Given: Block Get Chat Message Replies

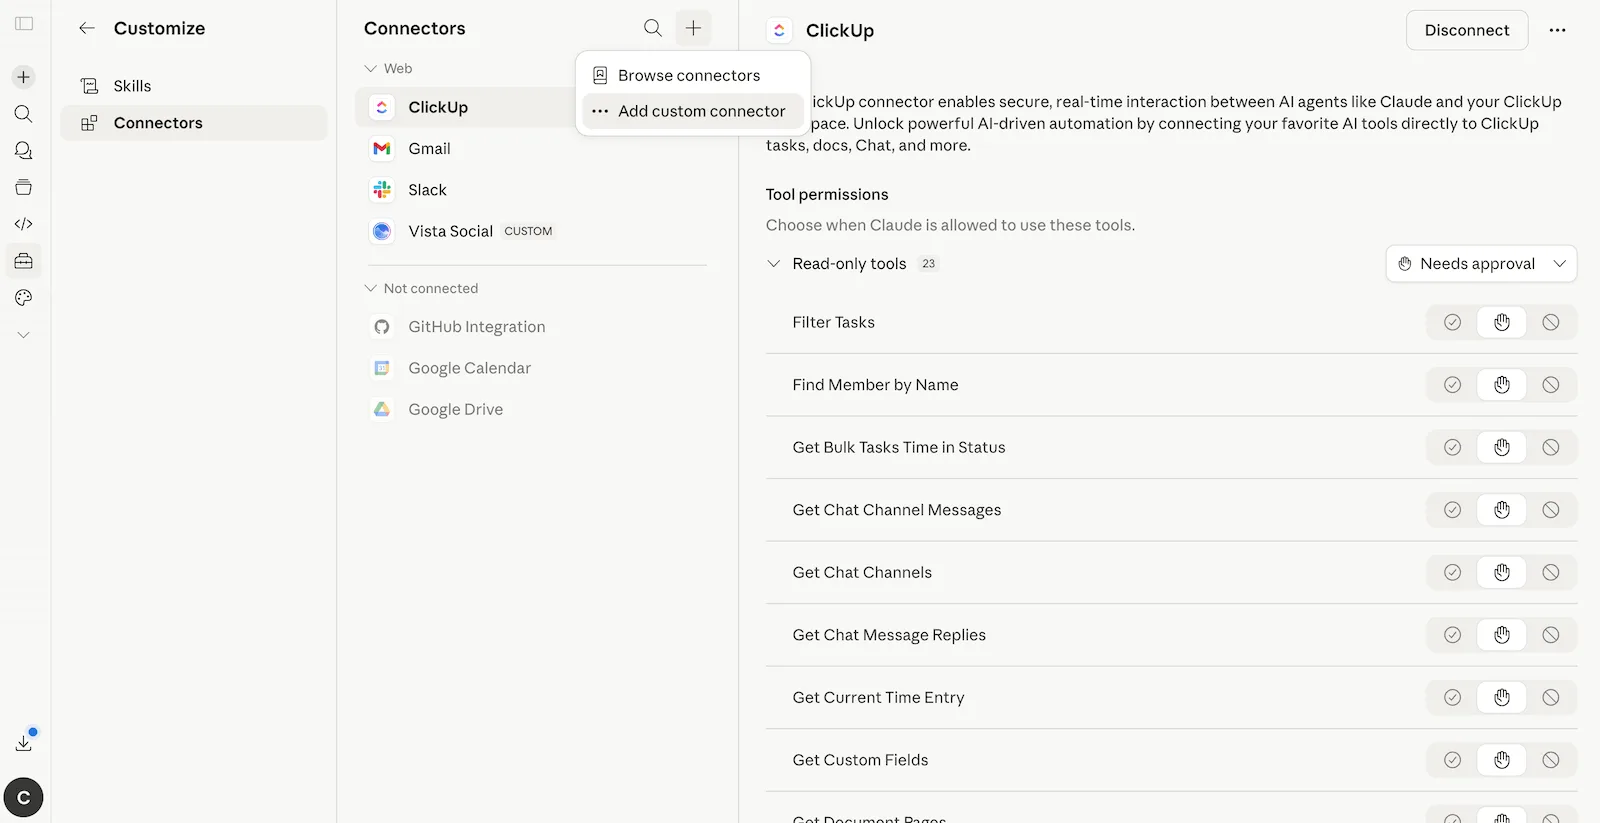Looking at the screenshot, I should click(x=1550, y=635).
